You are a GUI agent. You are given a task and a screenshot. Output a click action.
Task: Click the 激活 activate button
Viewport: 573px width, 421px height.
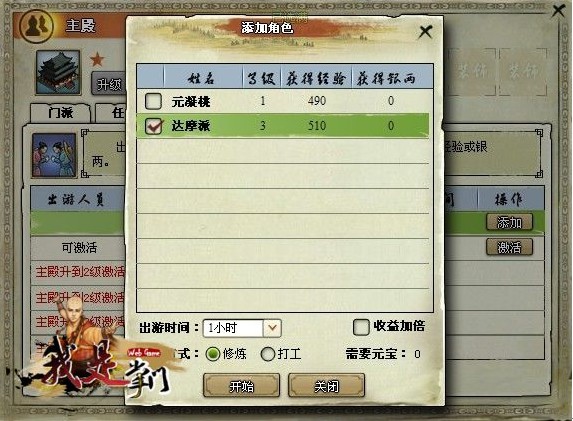(x=509, y=247)
